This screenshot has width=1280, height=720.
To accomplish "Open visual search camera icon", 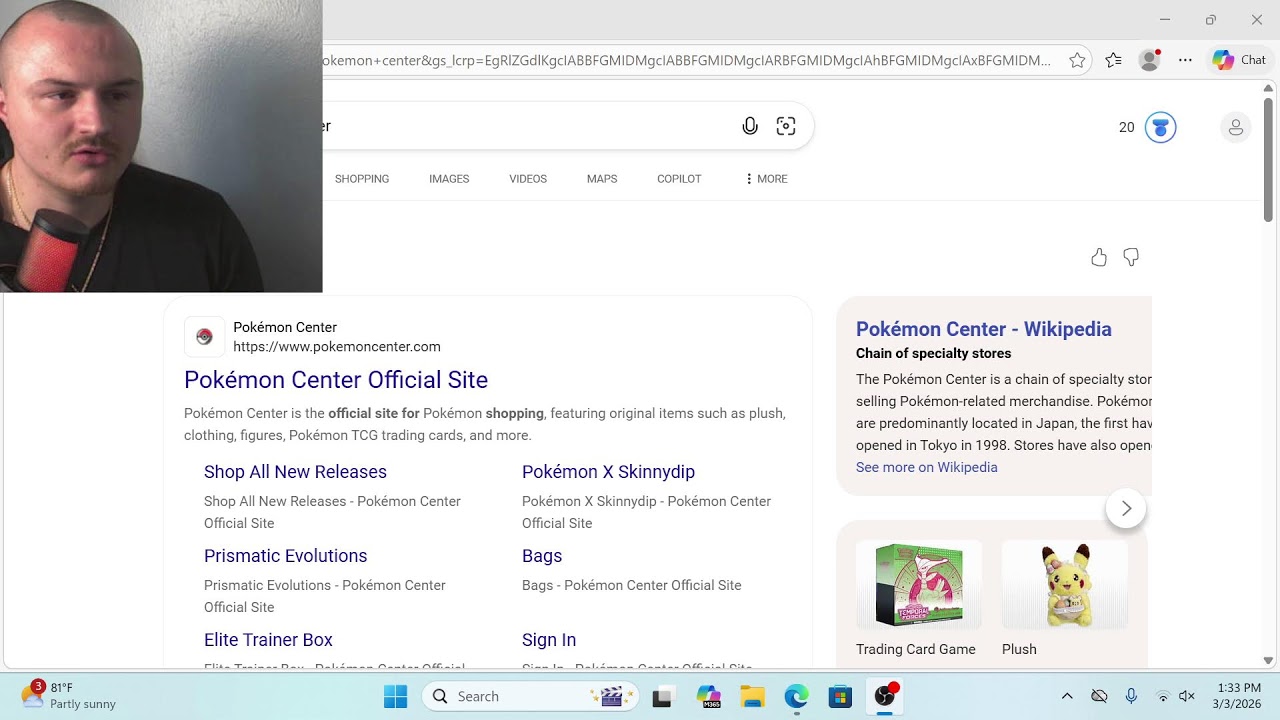I will coord(786,126).
